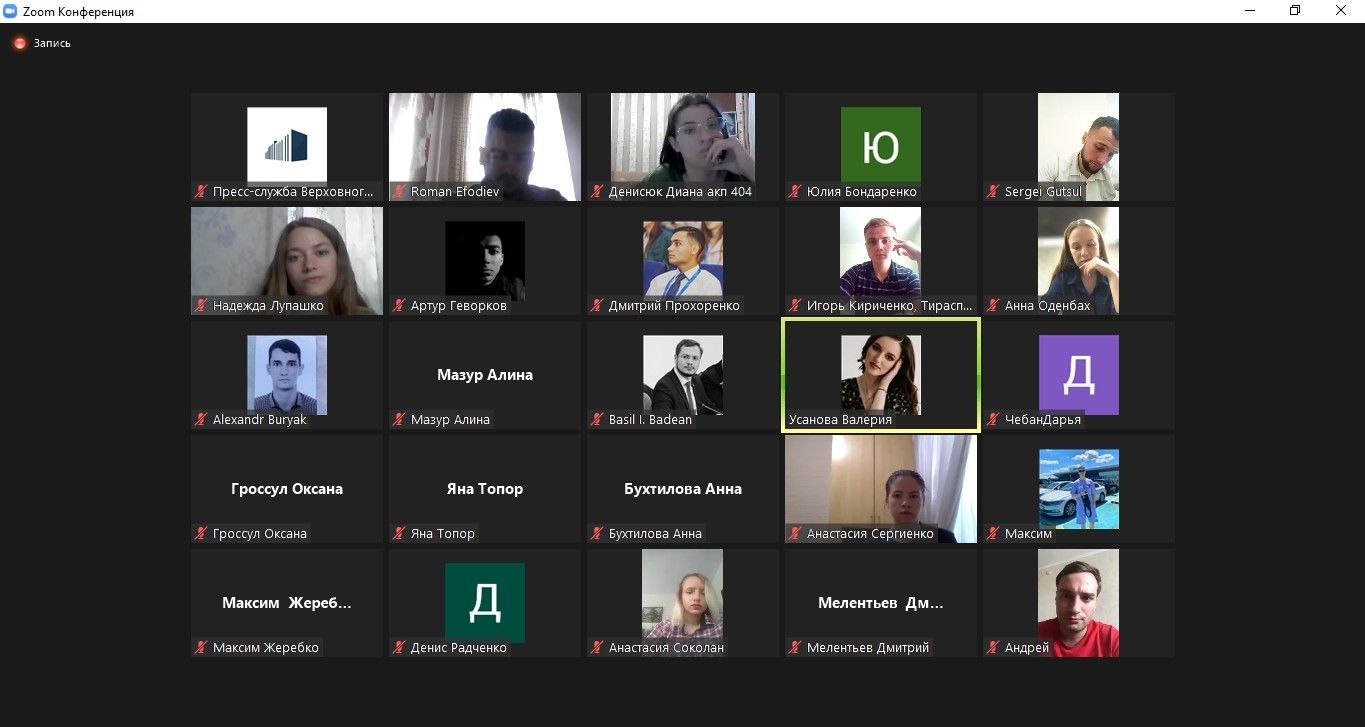Click muted mic icon beside Basil I. Badean
This screenshot has height=727, width=1365.
[x=597, y=419]
